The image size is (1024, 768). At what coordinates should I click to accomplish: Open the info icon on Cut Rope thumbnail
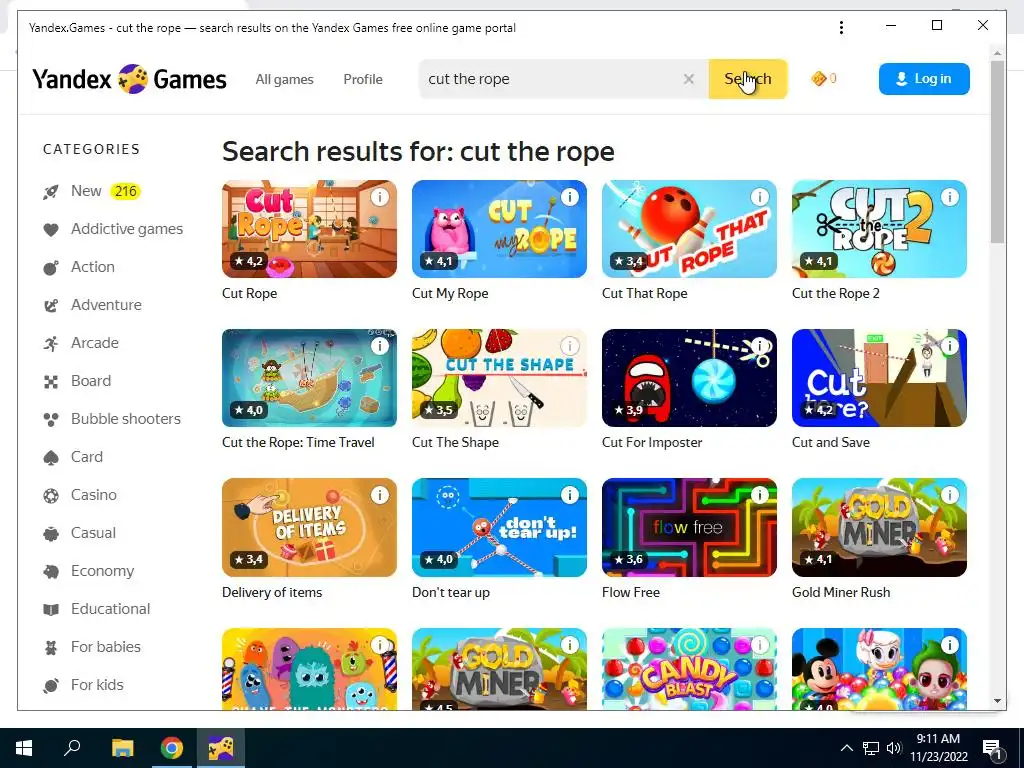point(379,197)
